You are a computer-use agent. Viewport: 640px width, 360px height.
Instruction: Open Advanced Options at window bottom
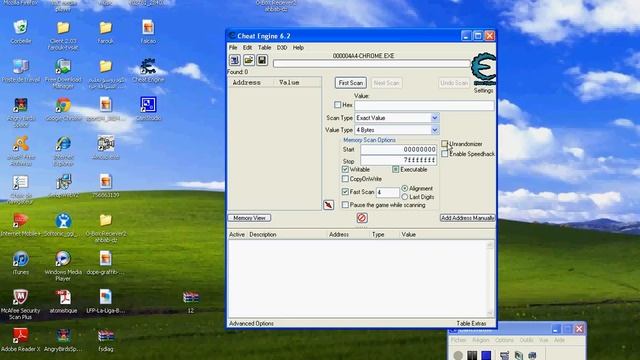pyautogui.click(x=251, y=323)
